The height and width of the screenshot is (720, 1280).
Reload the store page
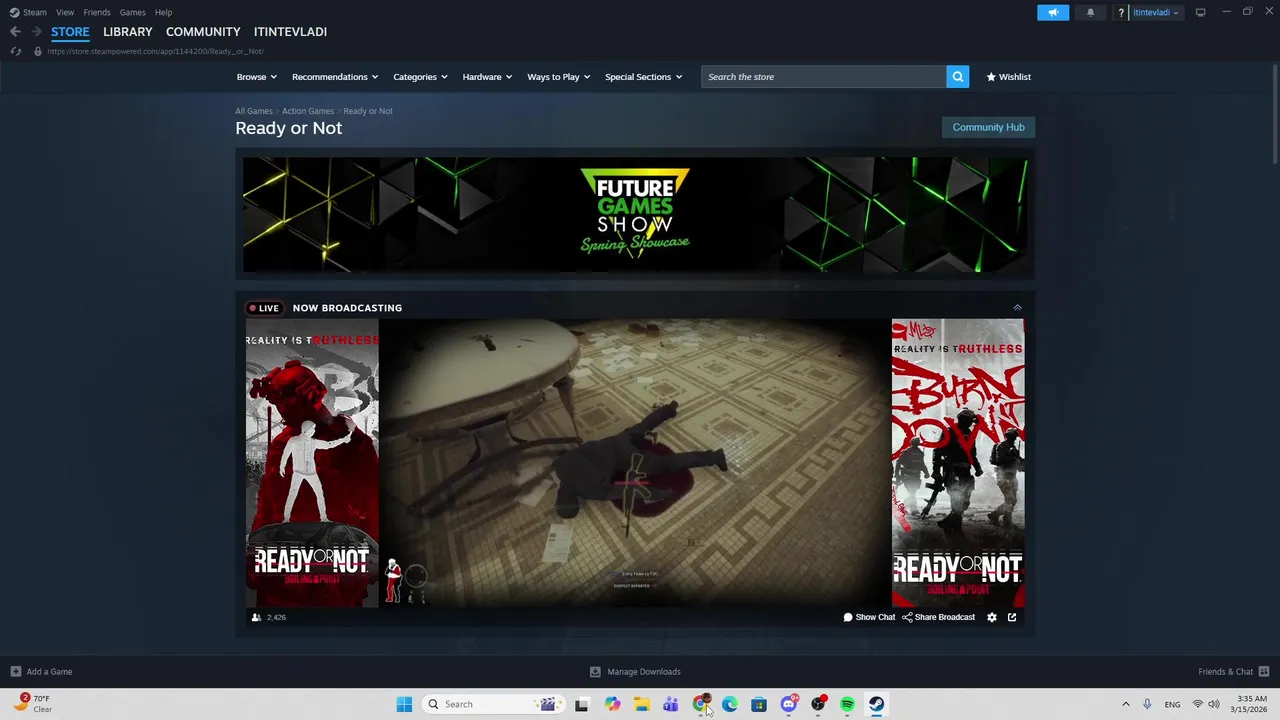(15, 51)
